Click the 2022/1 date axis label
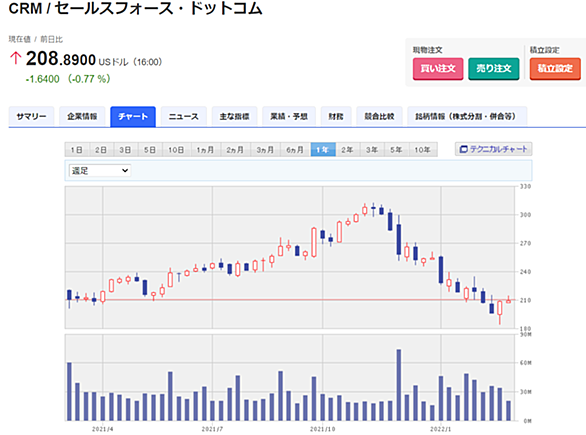Screen dimensions: 586x435 pyautogui.click(x=441, y=429)
